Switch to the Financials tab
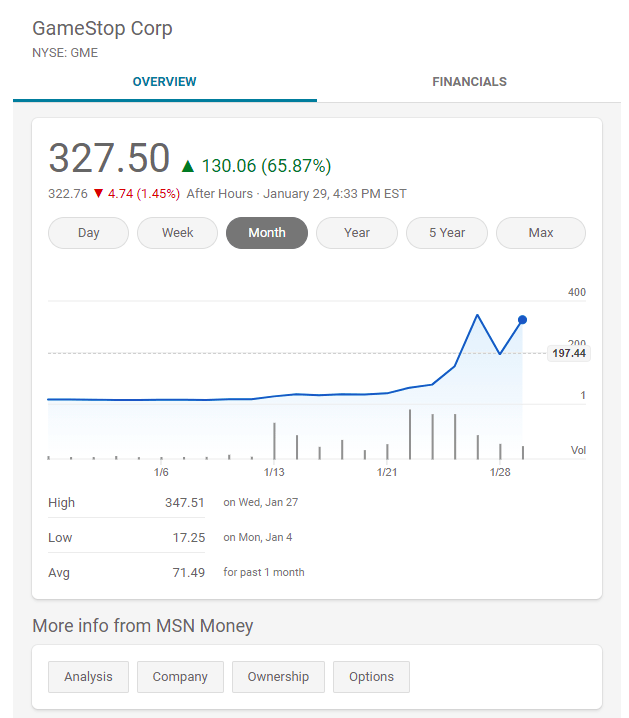This screenshot has height=718, width=629. click(x=469, y=82)
